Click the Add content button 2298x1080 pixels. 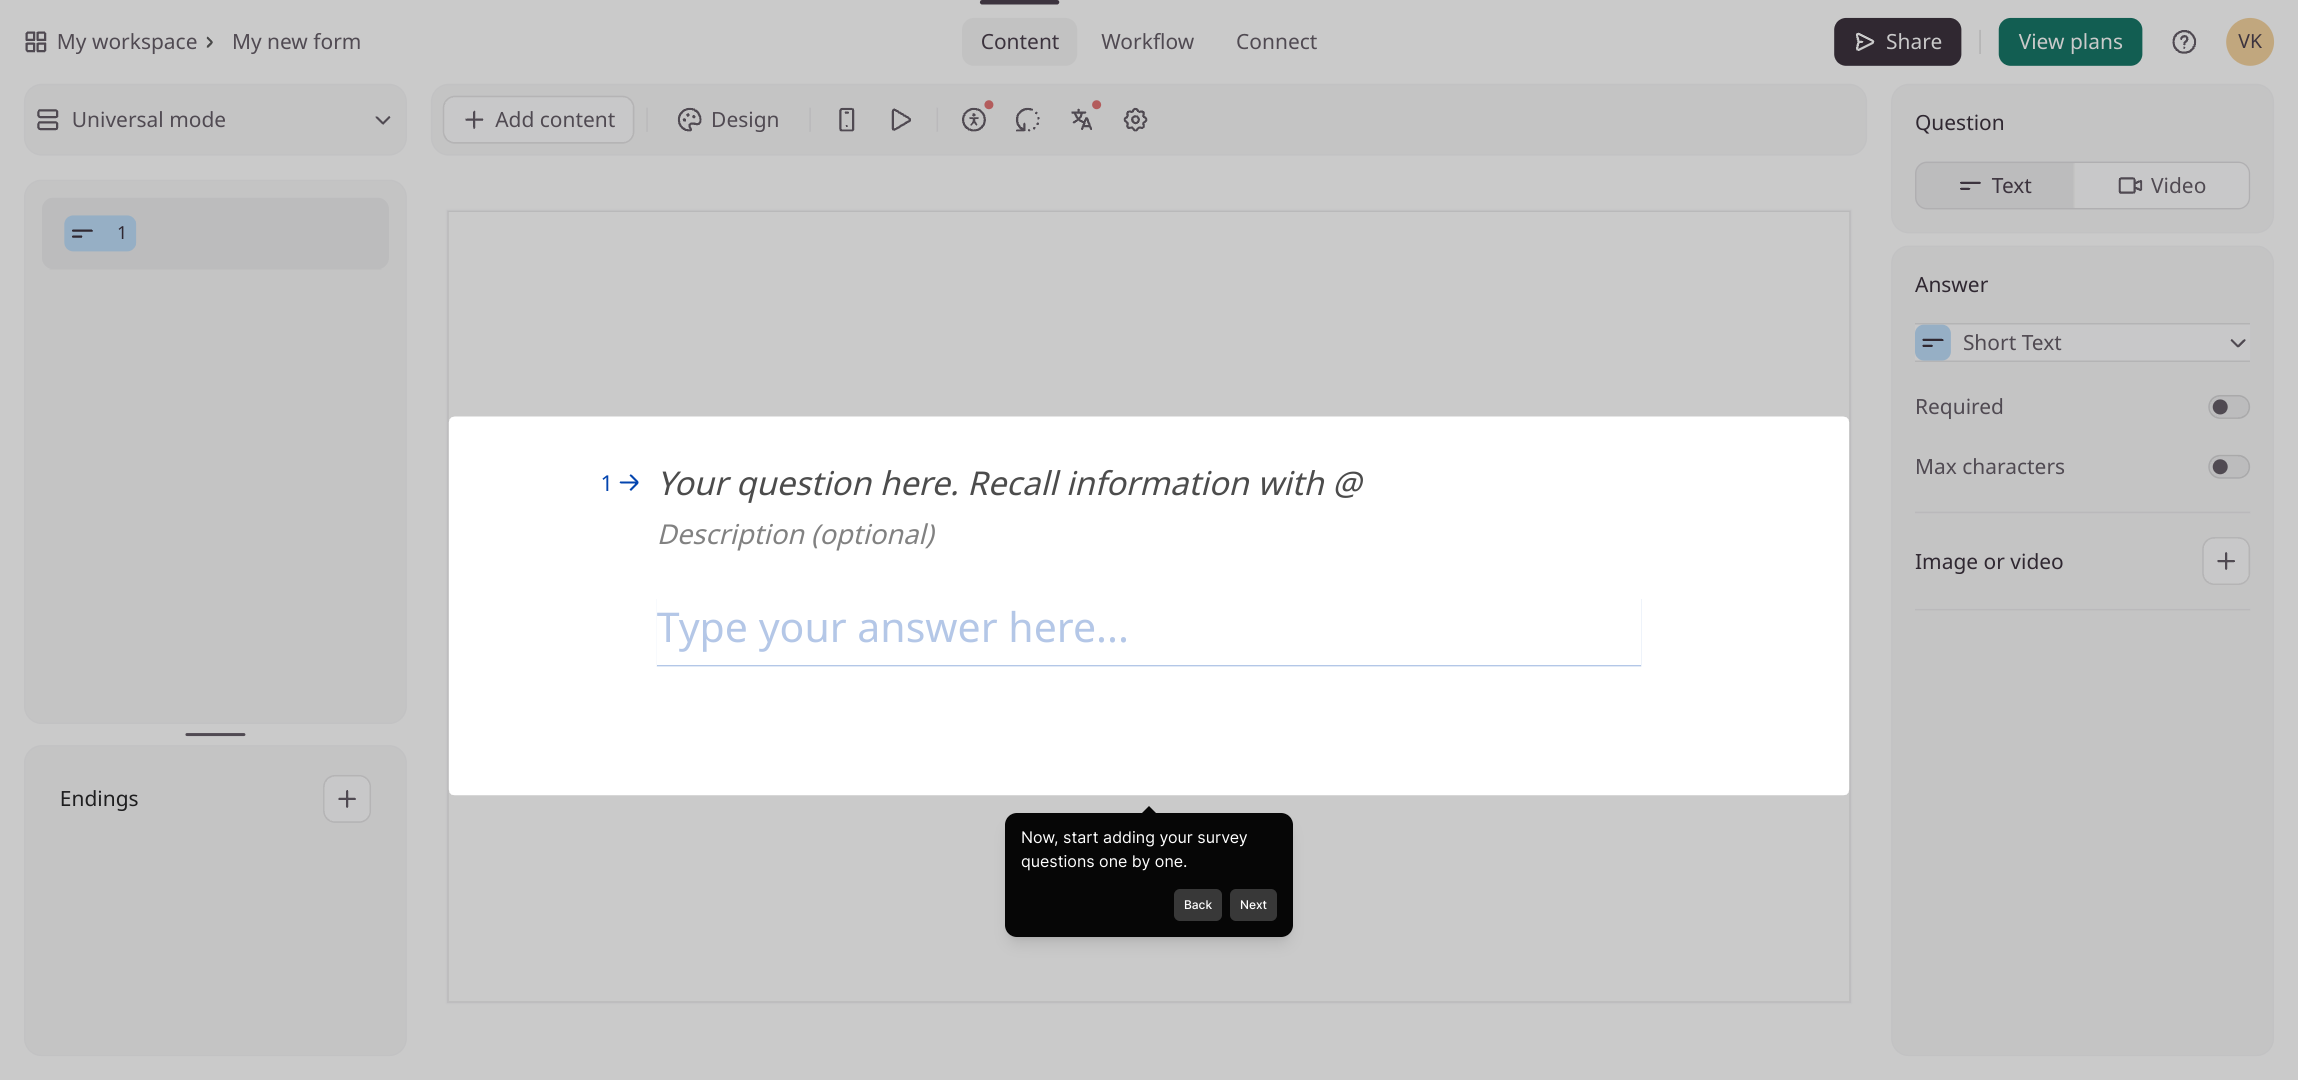(539, 120)
